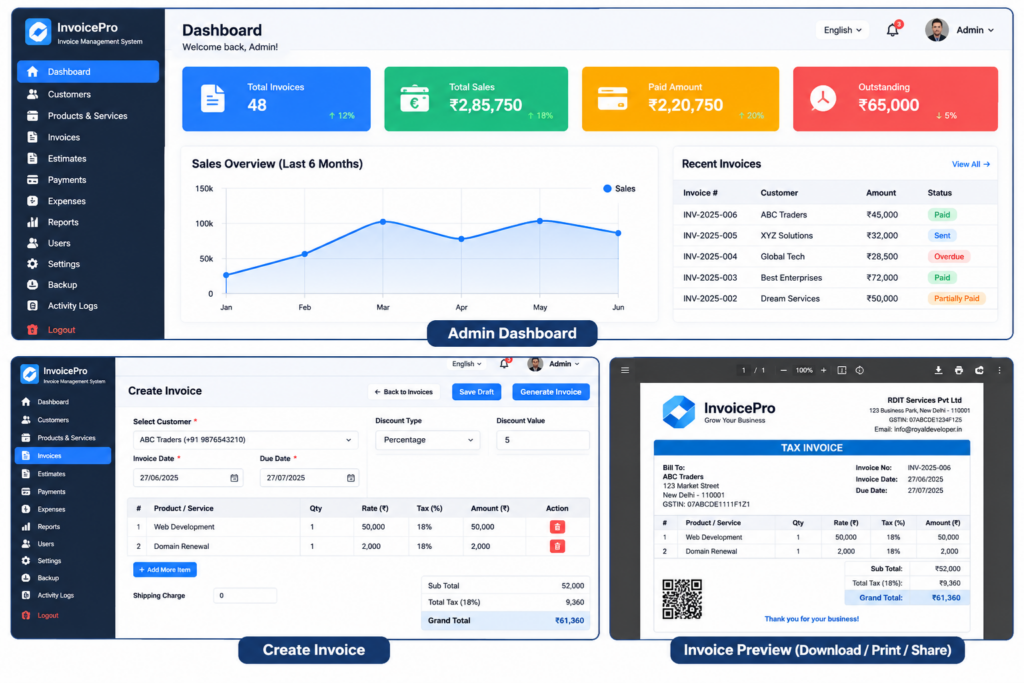Click the dashboard notification bell icon
The height and width of the screenshot is (683, 1024).
point(892,30)
